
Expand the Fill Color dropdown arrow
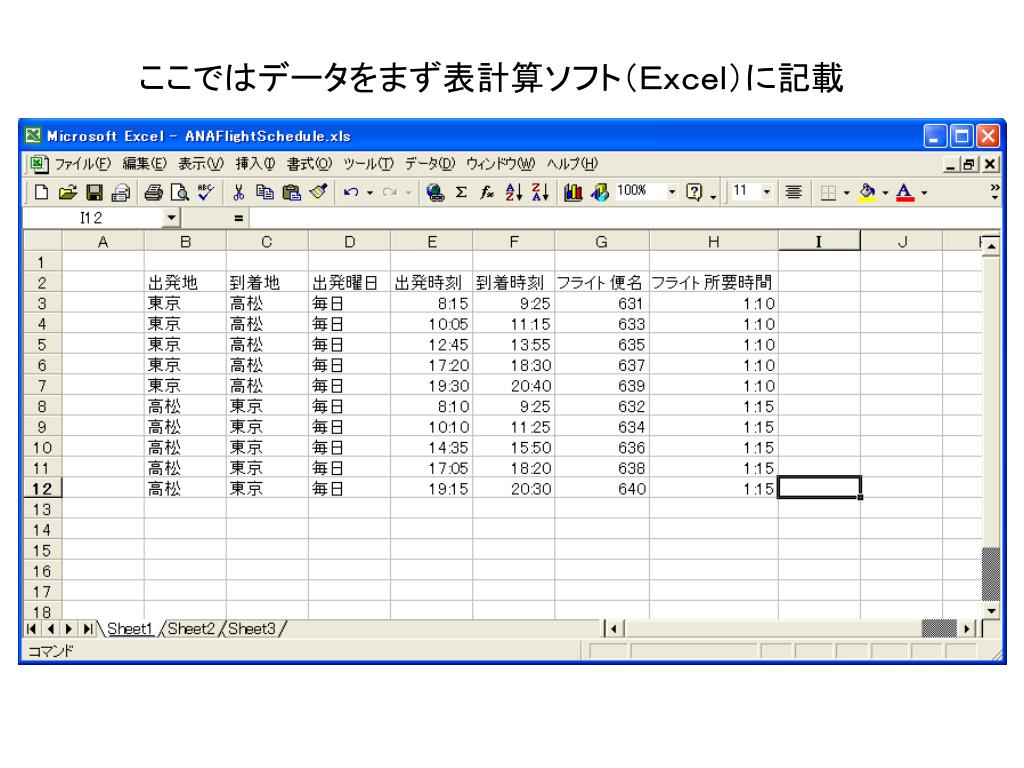[886, 193]
